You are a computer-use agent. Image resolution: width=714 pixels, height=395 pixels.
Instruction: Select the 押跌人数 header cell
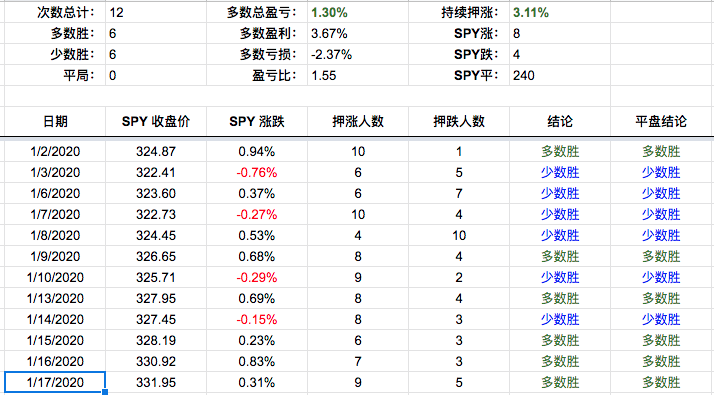click(459, 121)
